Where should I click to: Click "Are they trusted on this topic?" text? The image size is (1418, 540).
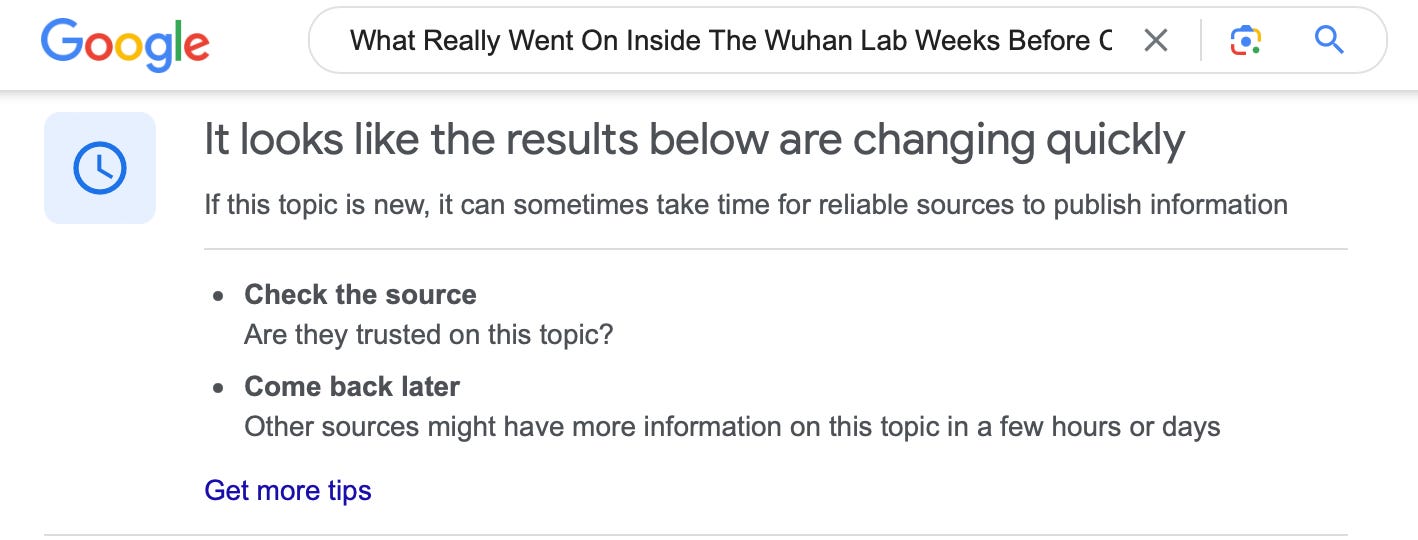[428, 334]
